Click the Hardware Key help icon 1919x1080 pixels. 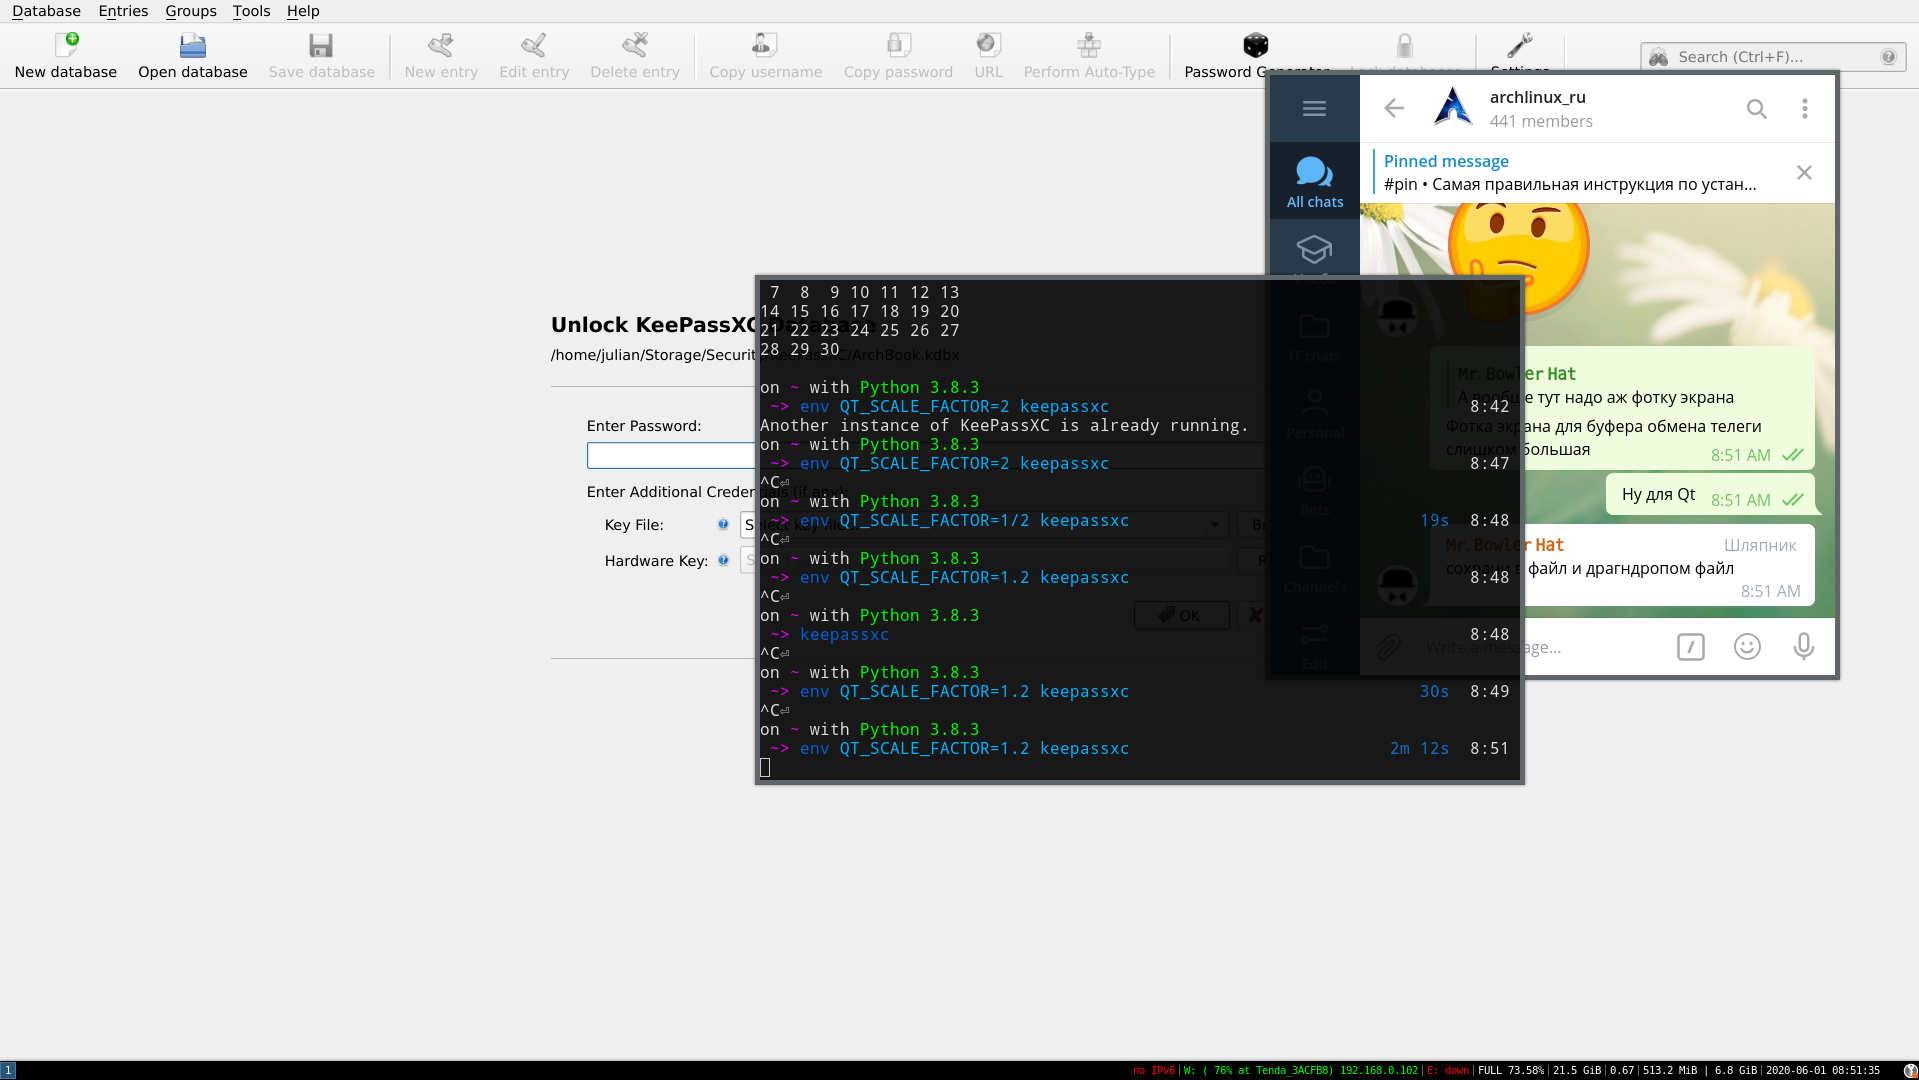click(x=723, y=560)
